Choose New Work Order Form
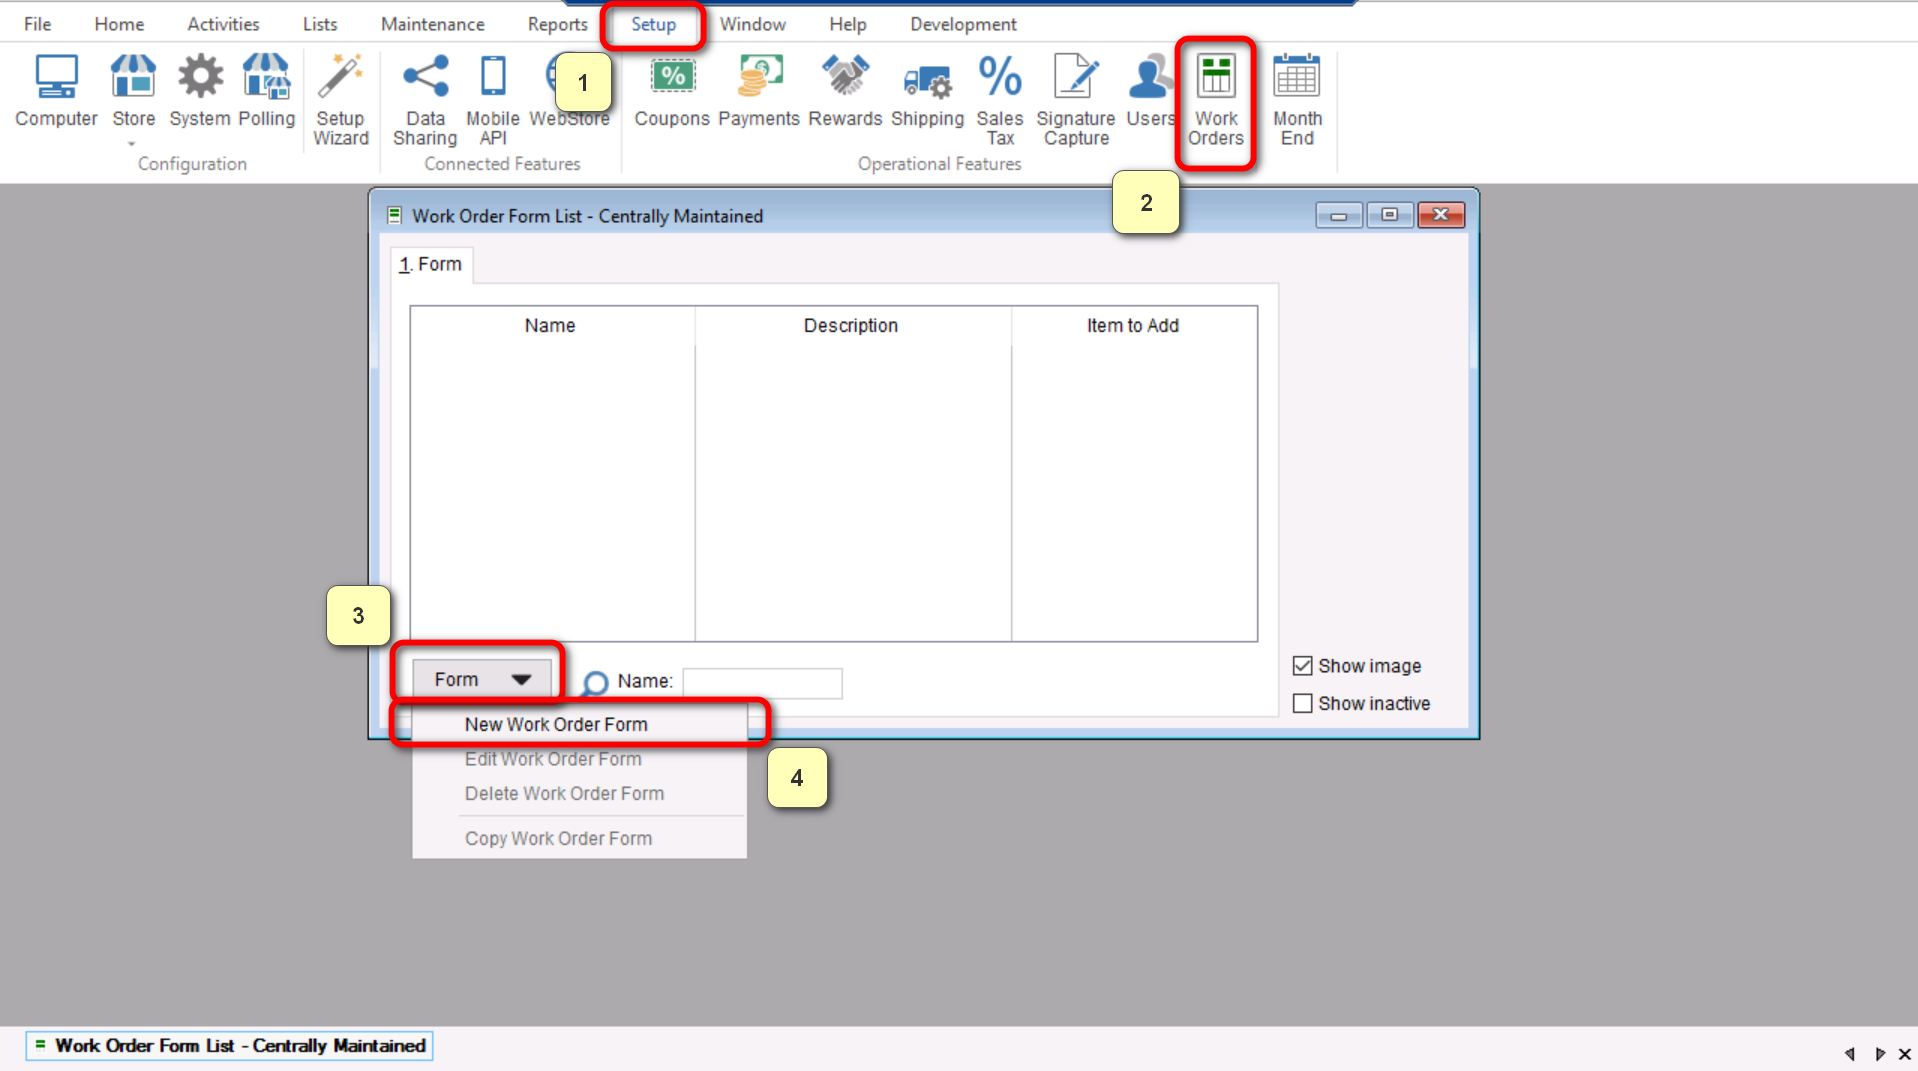Viewport: 1918px width, 1071px height. click(556, 724)
